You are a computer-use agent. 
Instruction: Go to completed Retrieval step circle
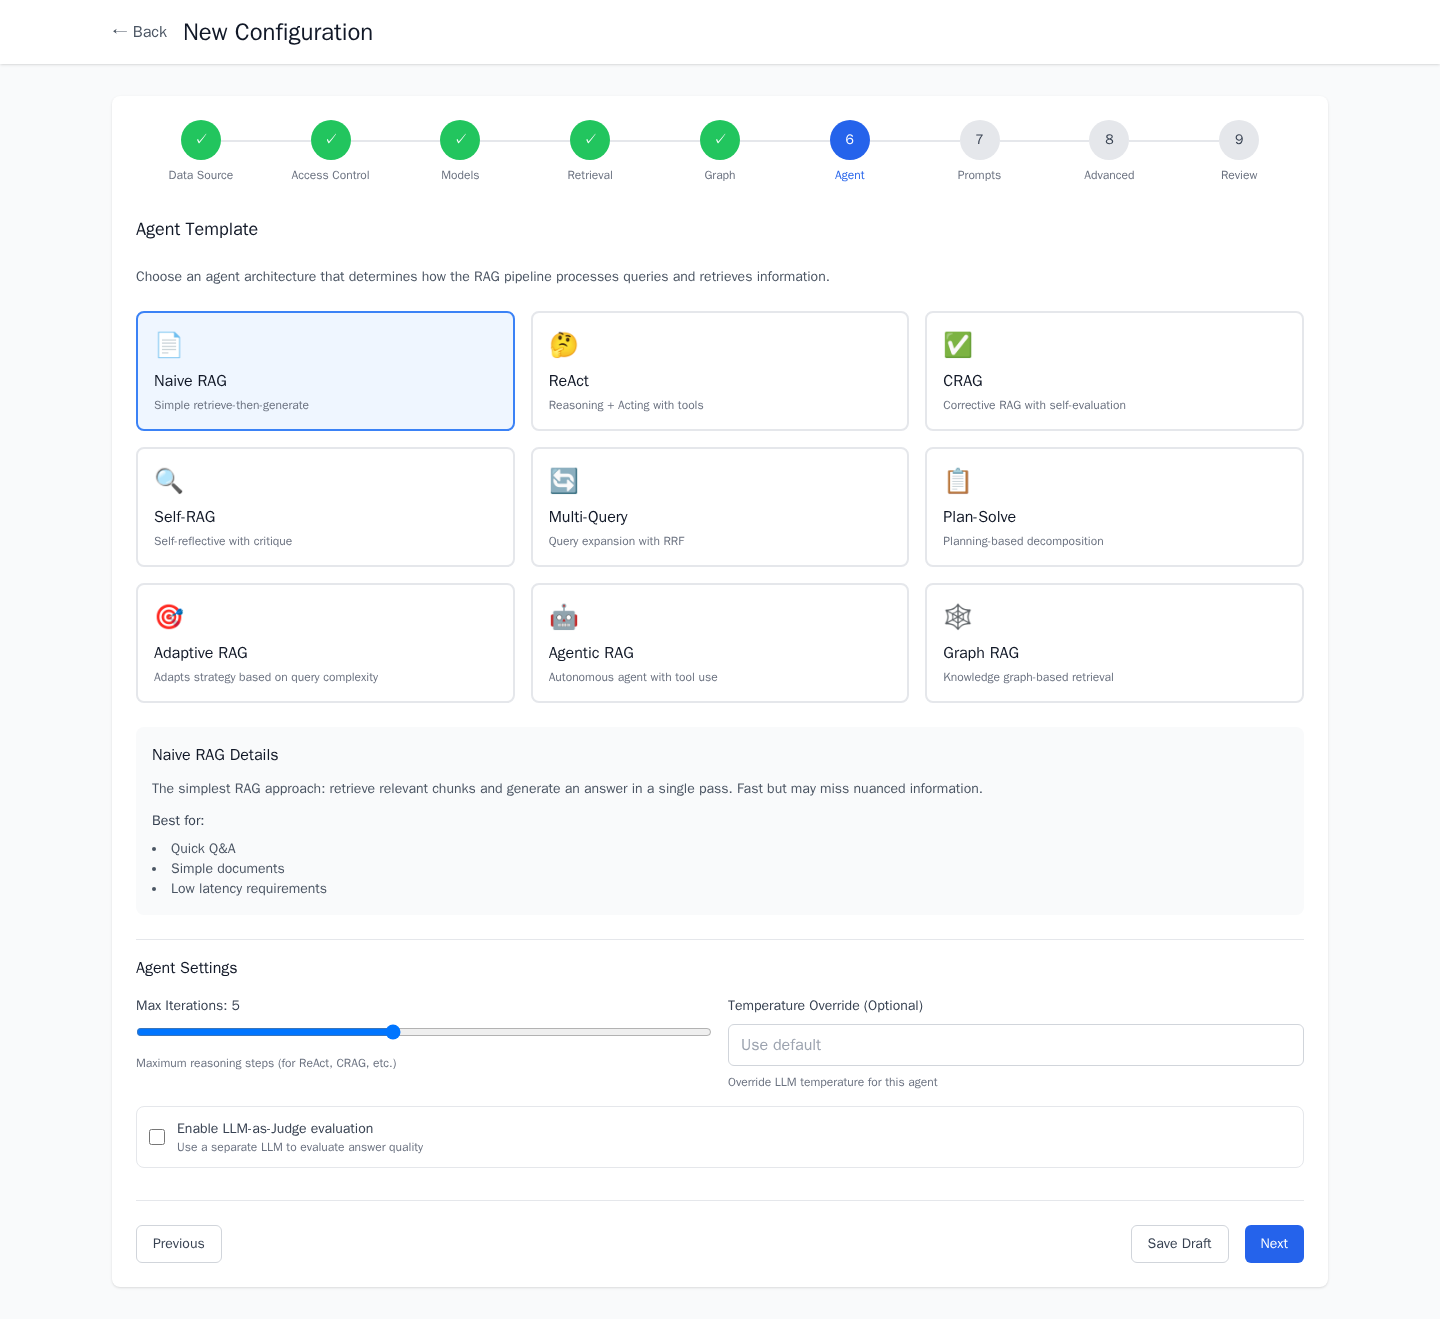point(590,140)
